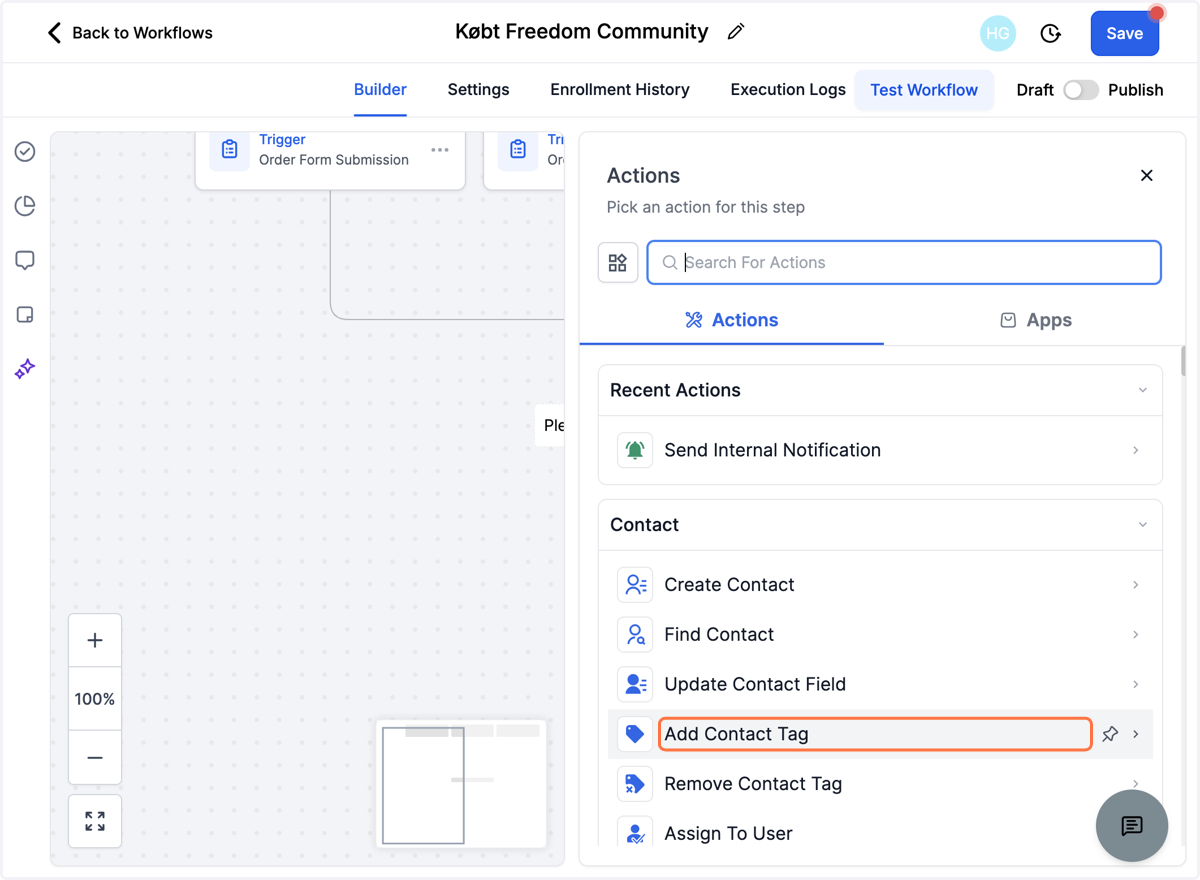This screenshot has width=1200, height=880.
Task: Click the fit-to-screen canvas icon
Action: point(95,822)
